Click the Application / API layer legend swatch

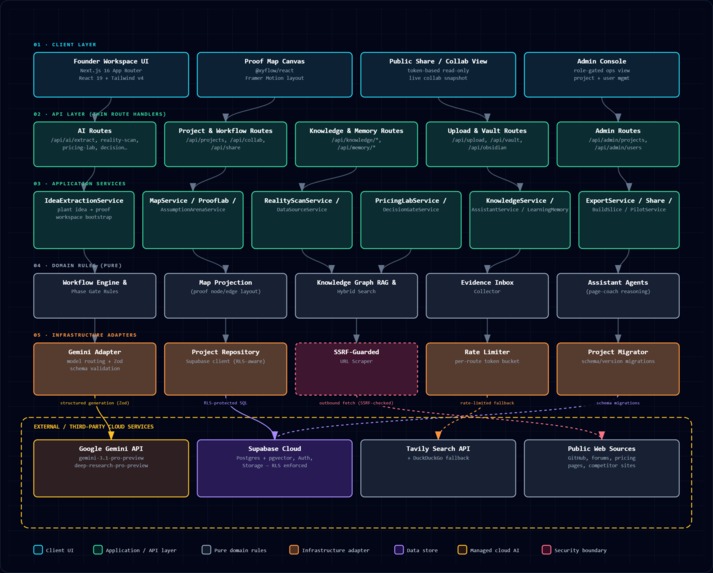tap(98, 550)
